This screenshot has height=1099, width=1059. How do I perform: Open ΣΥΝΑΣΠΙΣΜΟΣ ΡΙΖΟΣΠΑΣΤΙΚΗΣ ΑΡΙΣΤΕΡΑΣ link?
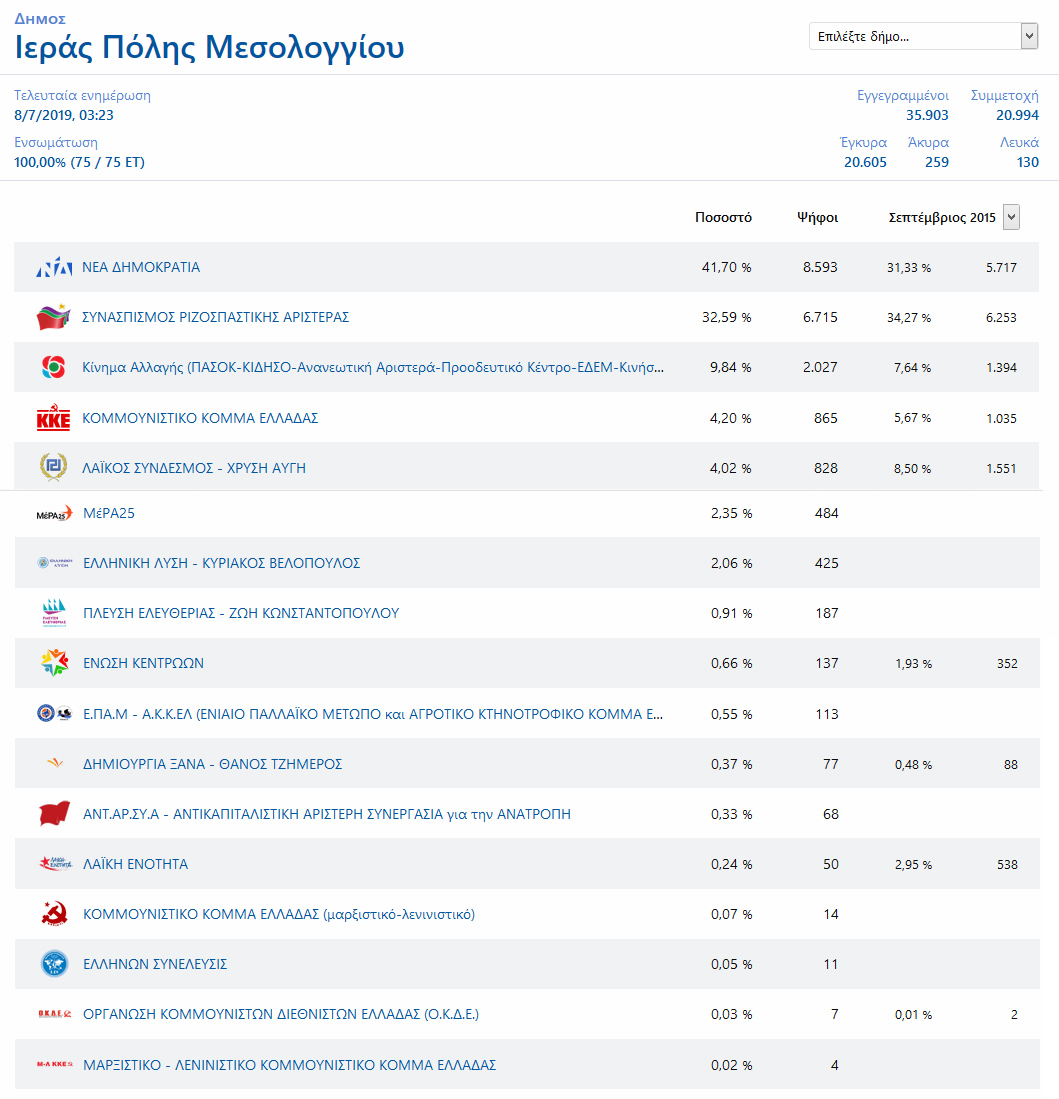coord(215,317)
